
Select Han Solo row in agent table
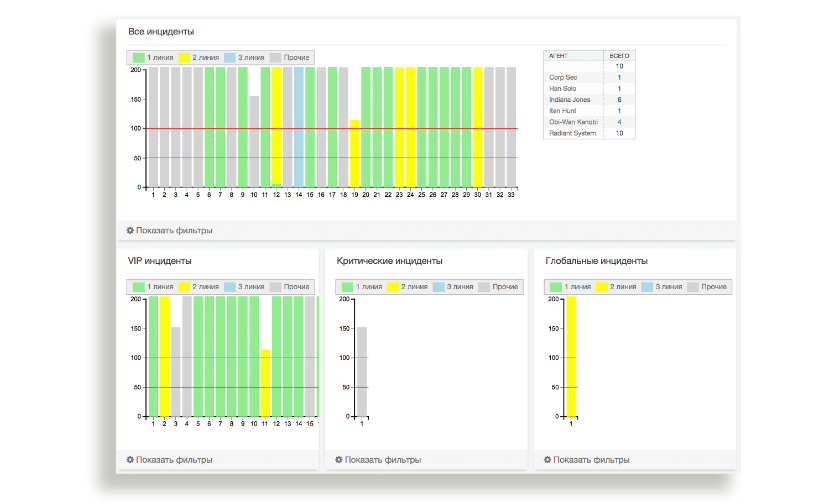[563, 88]
